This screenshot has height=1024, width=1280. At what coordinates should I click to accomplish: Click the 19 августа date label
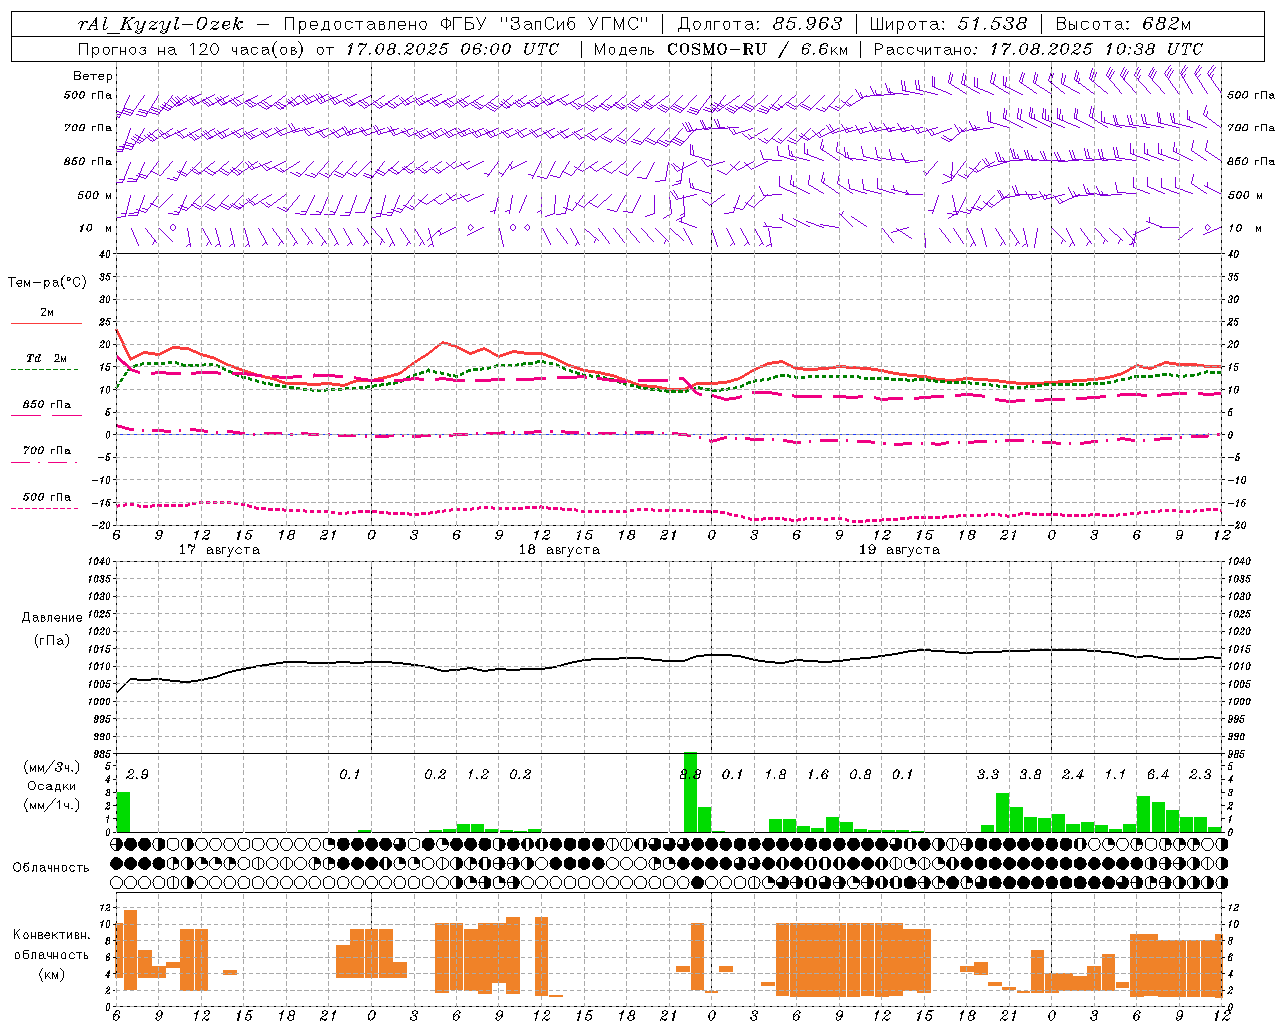pyautogui.click(x=899, y=550)
